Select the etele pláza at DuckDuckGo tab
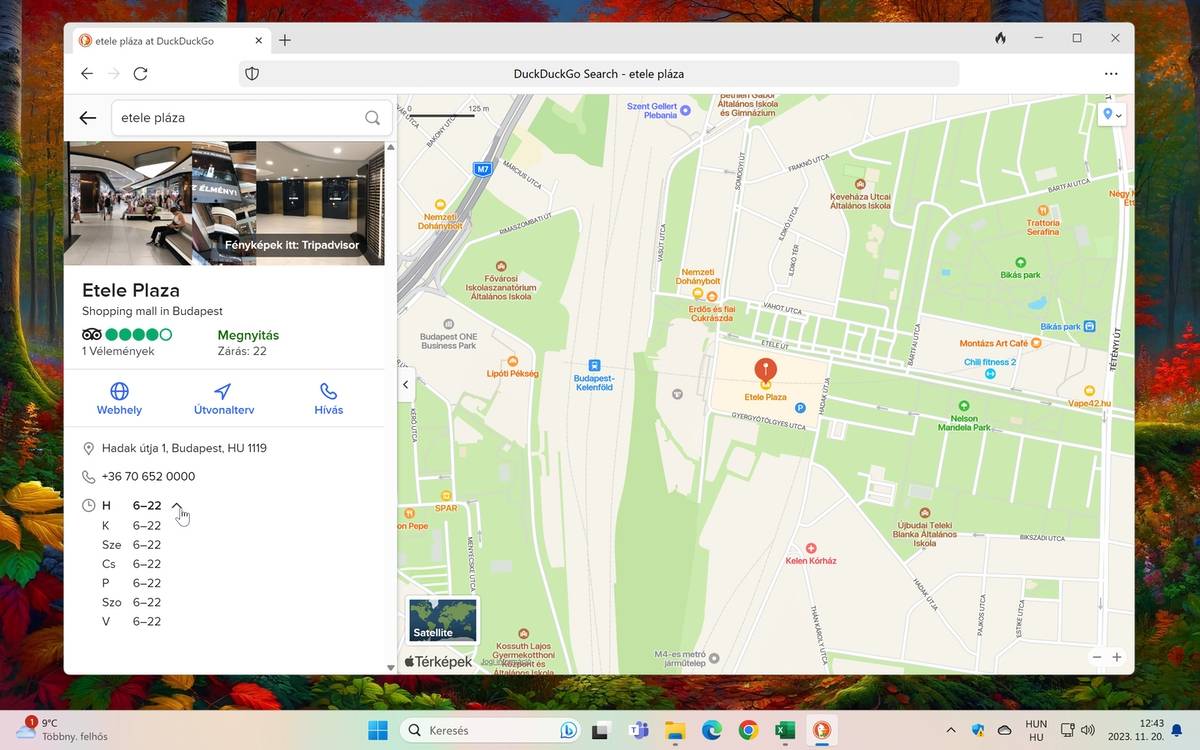The height and width of the screenshot is (750, 1200). pyautogui.click(x=171, y=41)
